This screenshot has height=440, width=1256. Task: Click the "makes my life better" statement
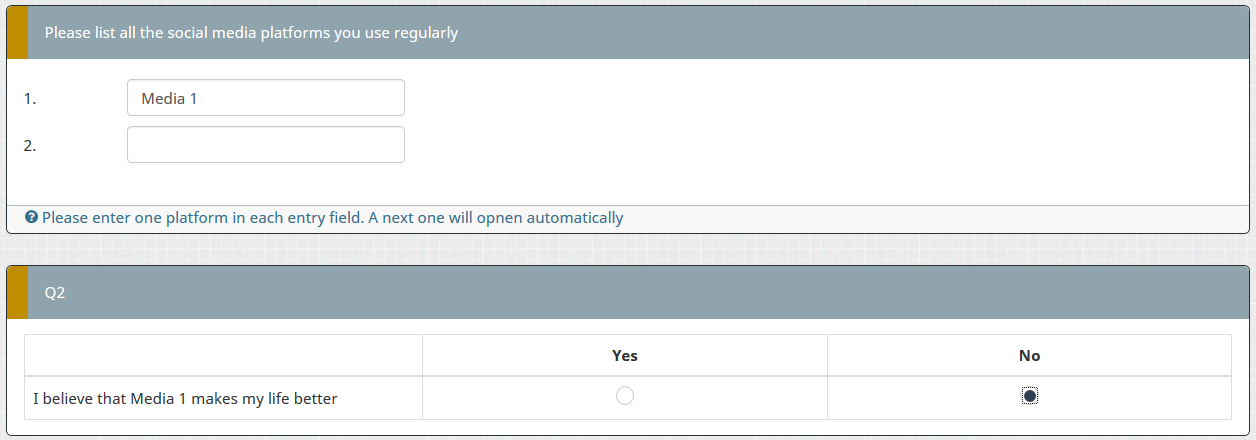pos(185,399)
